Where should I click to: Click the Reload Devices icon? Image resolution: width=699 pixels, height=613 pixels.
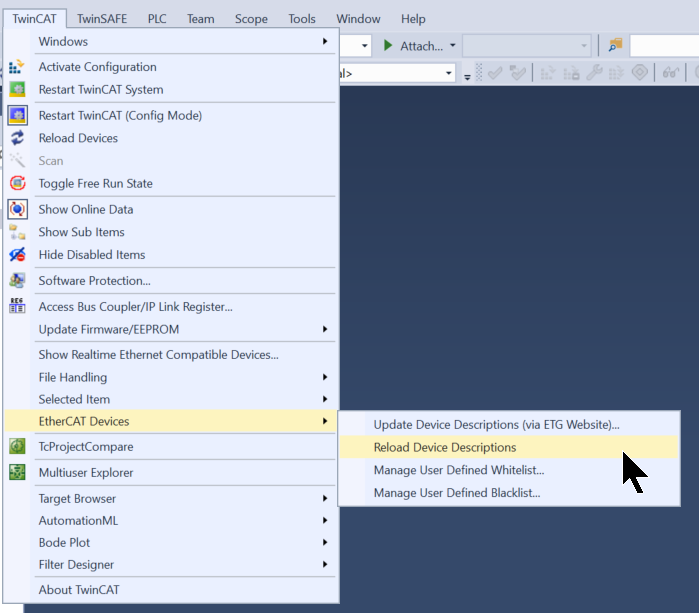(17, 138)
